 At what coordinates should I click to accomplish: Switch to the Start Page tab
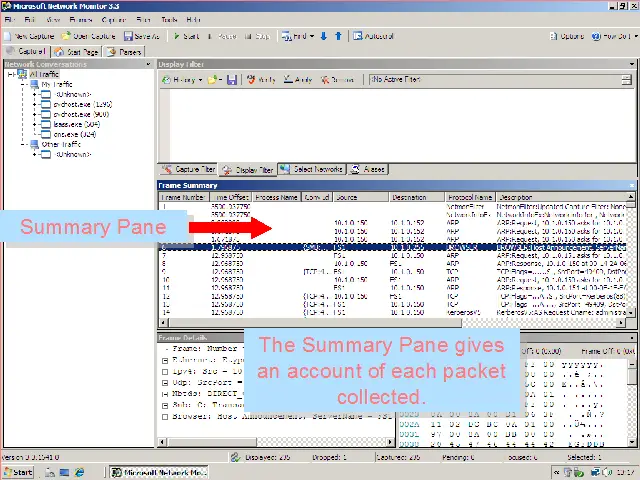(x=76, y=52)
